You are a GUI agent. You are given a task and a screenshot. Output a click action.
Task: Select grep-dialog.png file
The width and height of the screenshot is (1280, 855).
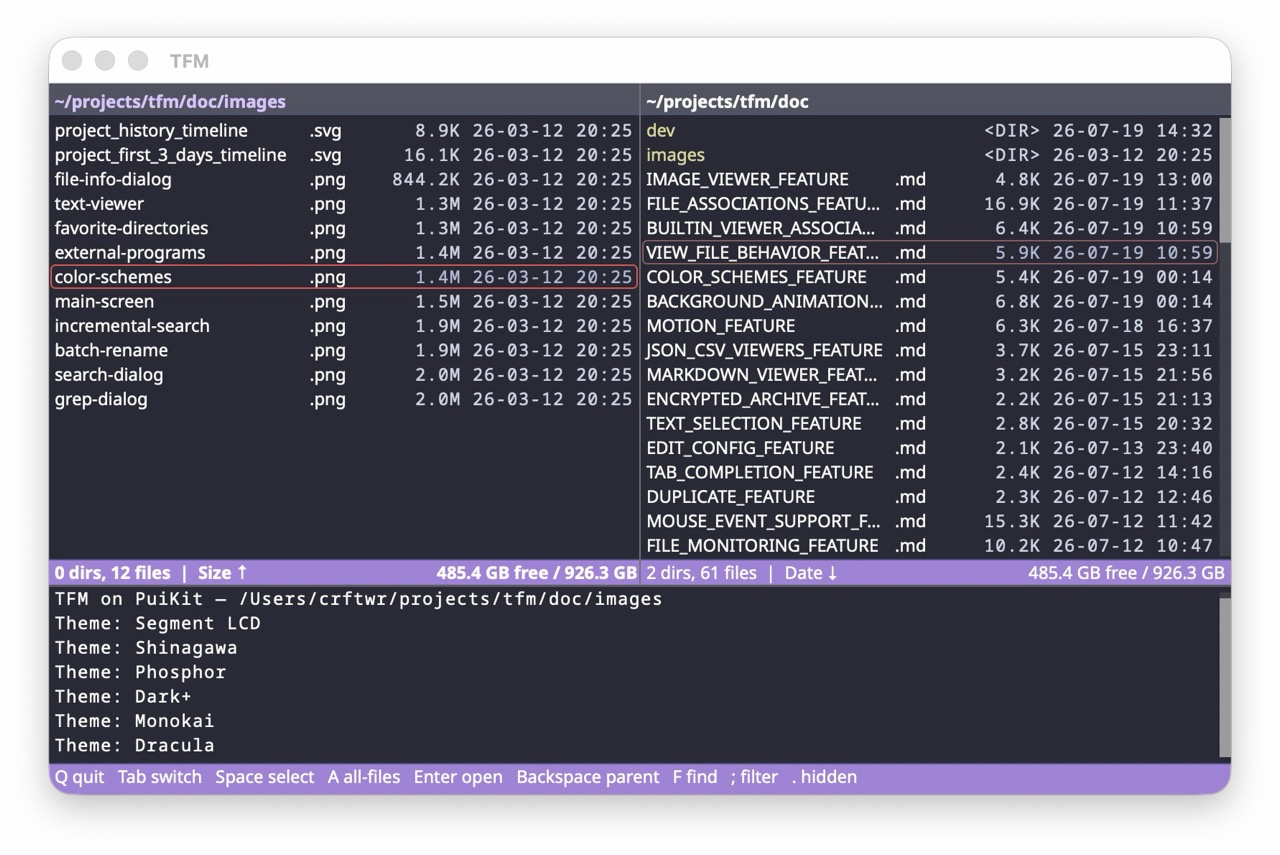click(344, 399)
